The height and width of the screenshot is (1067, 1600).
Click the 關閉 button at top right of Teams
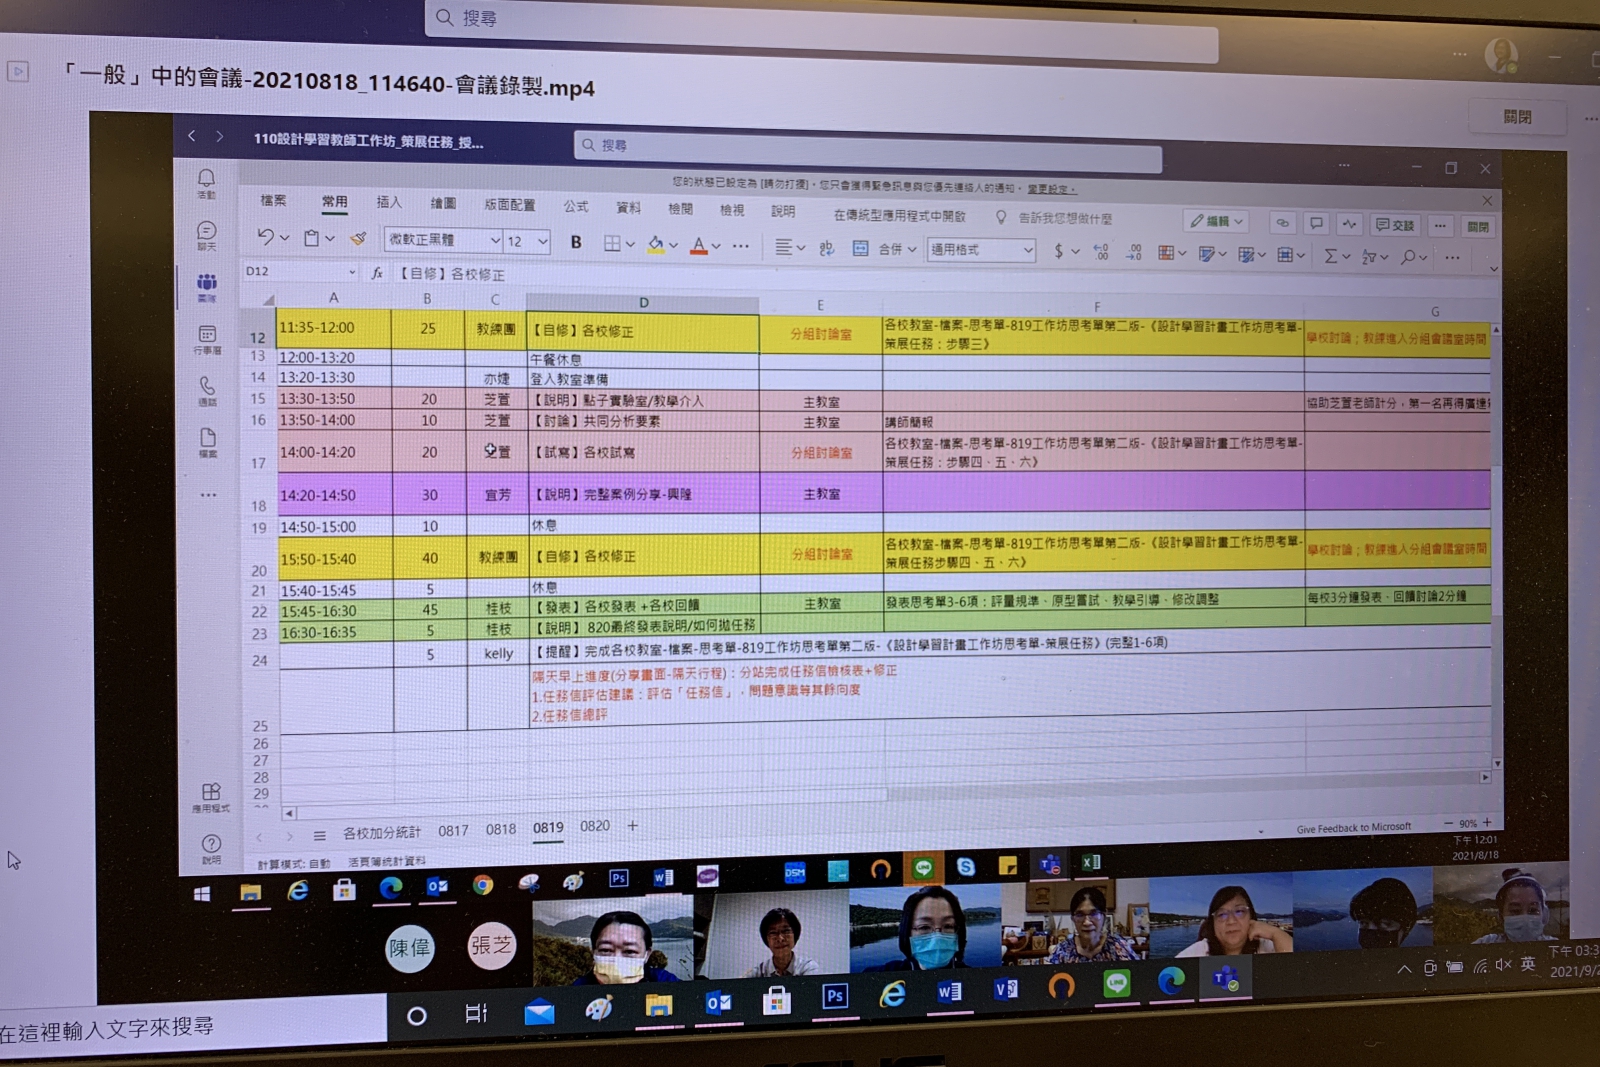tap(1517, 117)
